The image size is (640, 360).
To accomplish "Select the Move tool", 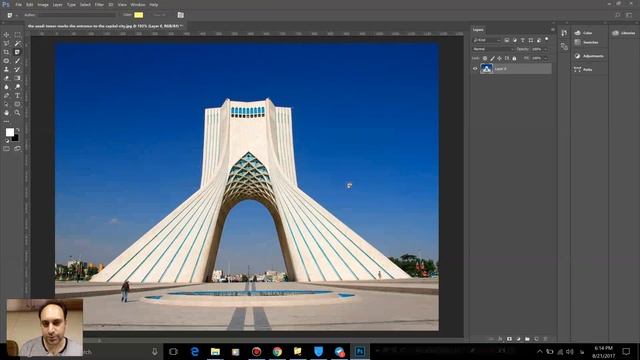I will 6,35.
